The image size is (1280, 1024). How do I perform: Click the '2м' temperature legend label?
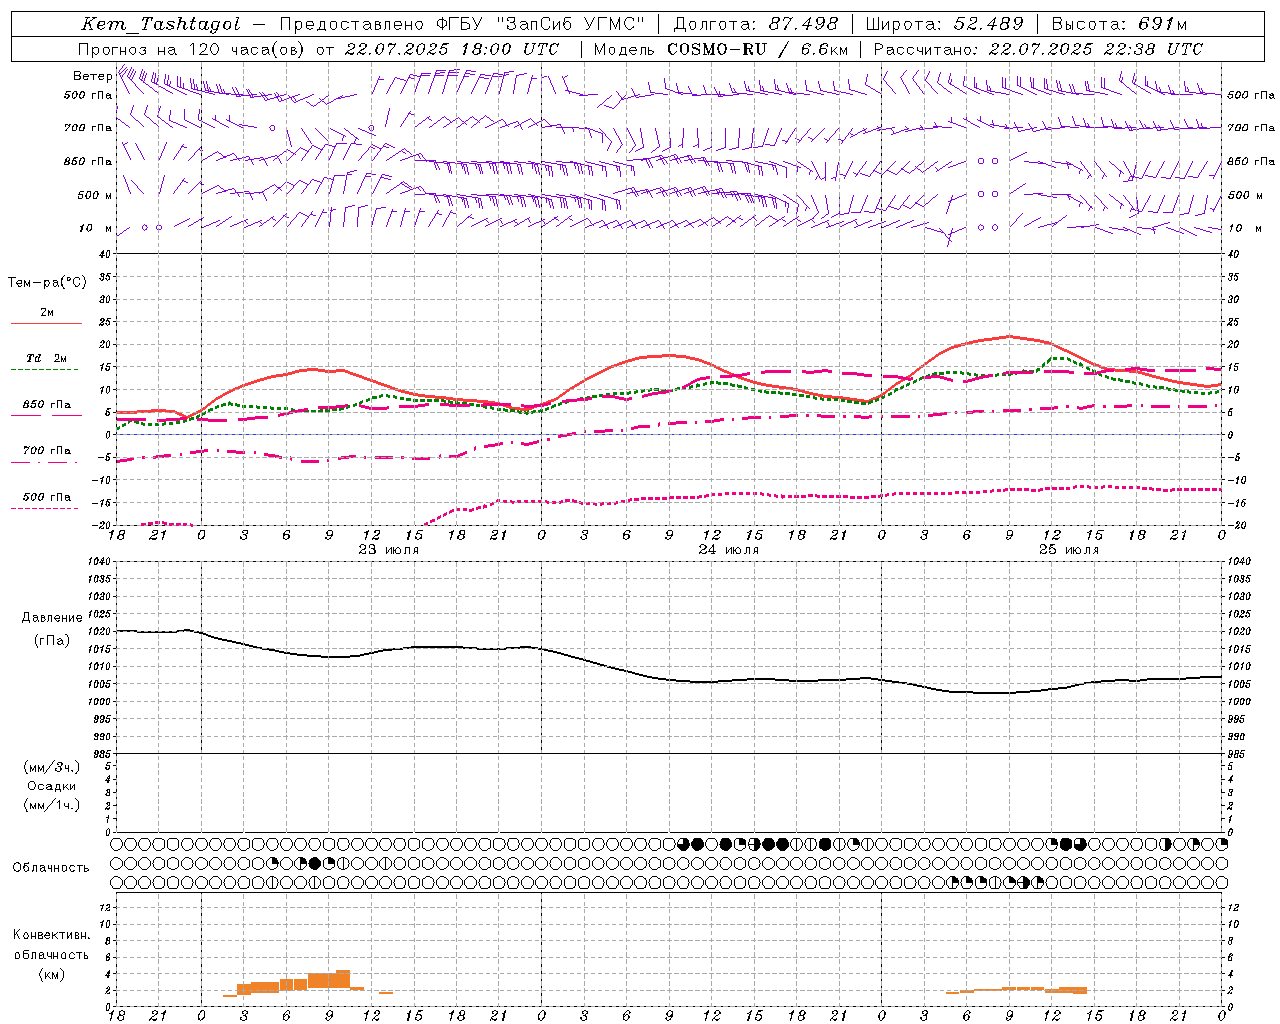(47, 312)
